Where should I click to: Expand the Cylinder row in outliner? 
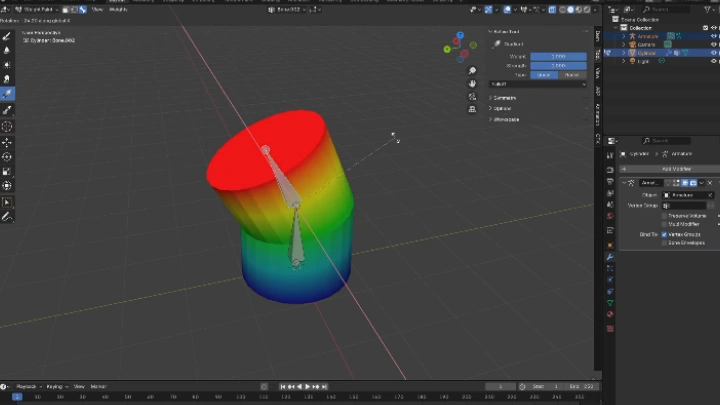[624, 53]
